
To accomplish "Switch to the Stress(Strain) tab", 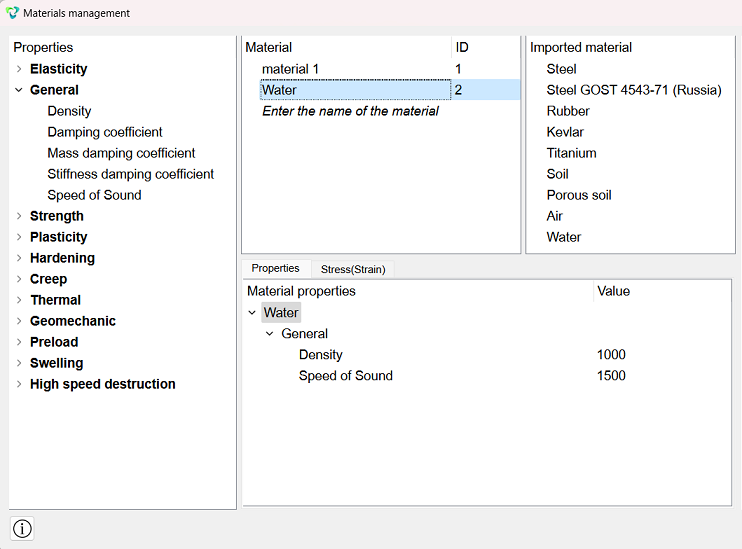I will [353, 269].
